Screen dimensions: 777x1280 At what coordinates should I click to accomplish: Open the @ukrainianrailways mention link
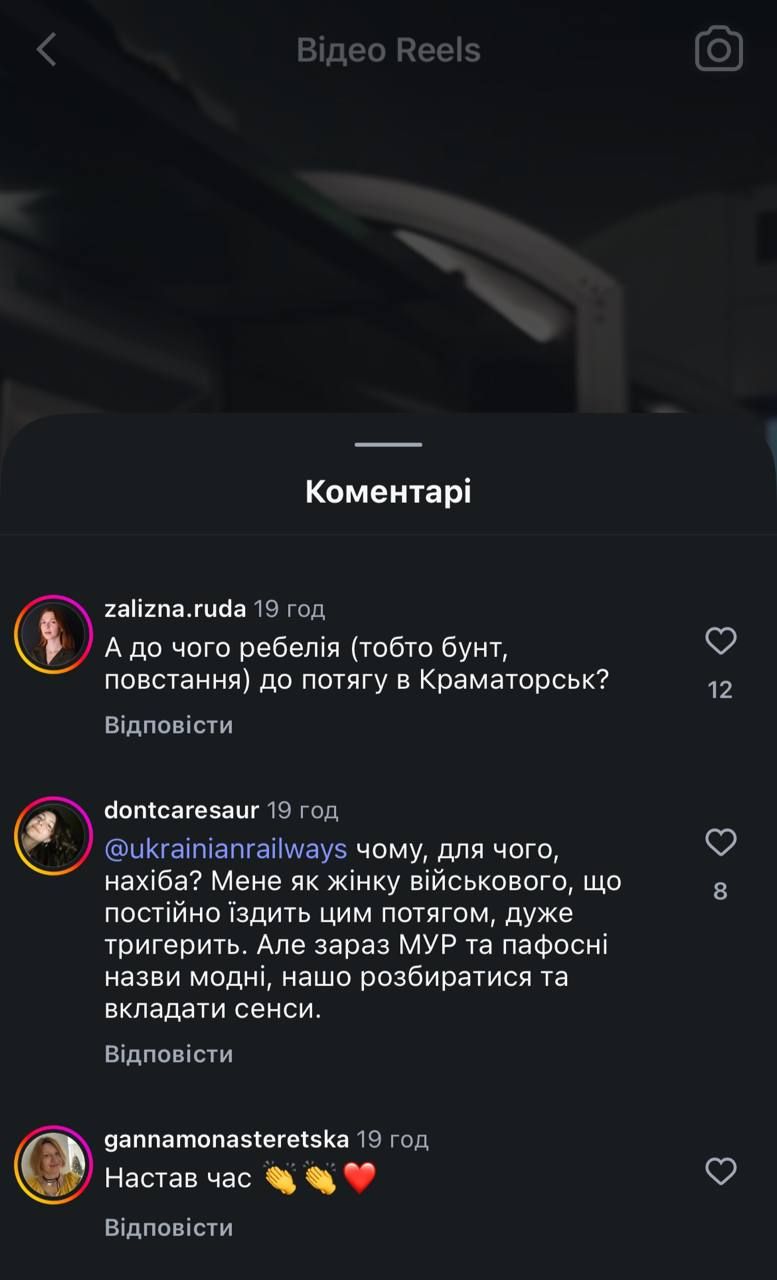tap(226, 849)
